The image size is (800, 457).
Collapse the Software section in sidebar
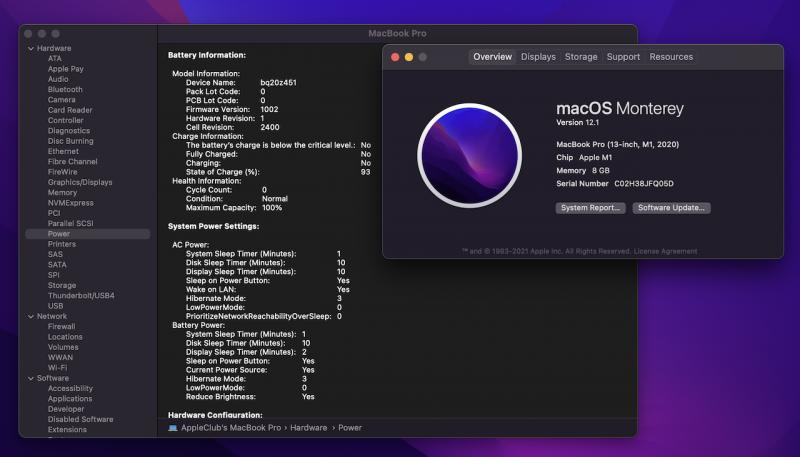pyautogui.click(x=31, y=378)
